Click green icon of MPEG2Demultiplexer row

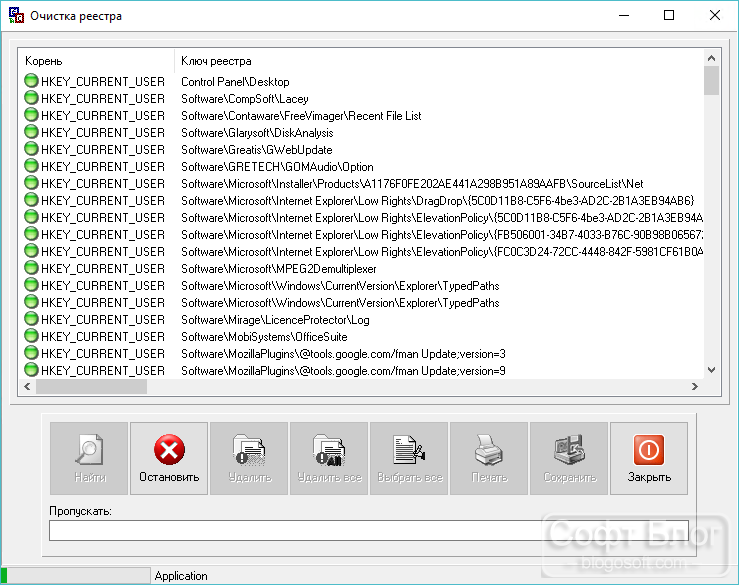[31, 268]
